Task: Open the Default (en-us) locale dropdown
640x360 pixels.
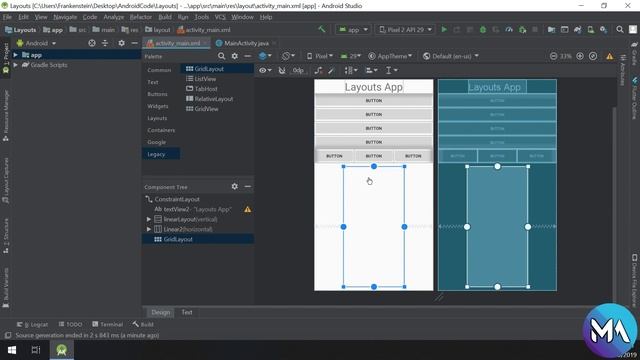Action: point(451,56)
